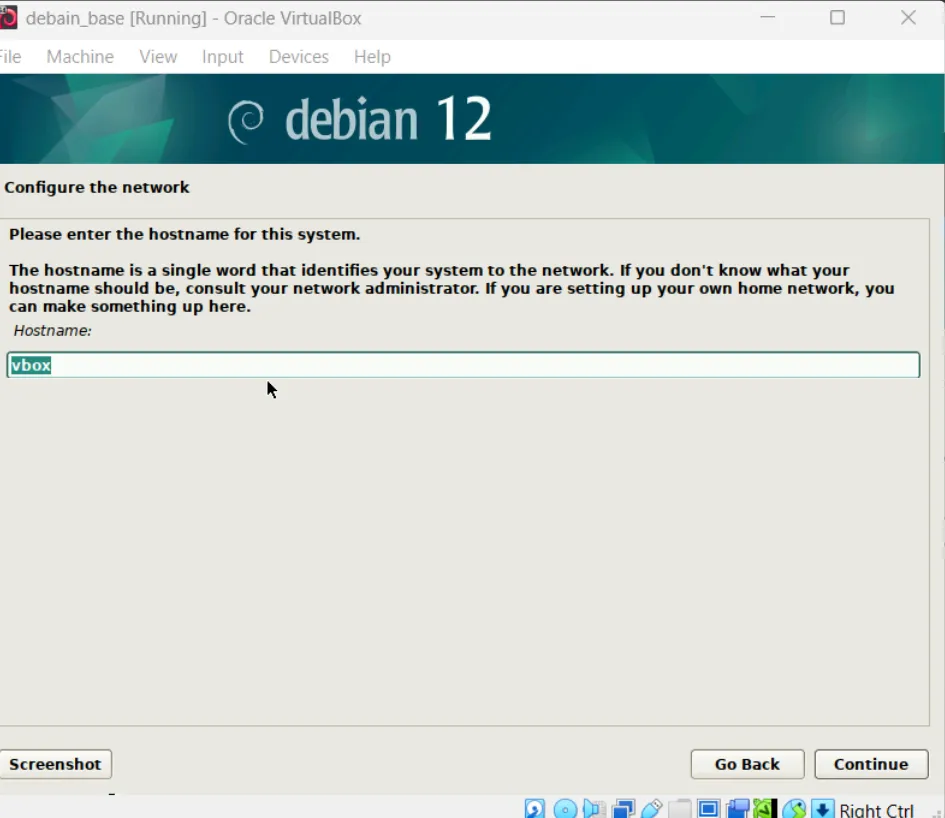This screenshot has width=945, height=818.
Task: Open the shared folders status icon
Action: tap(680, 808)
